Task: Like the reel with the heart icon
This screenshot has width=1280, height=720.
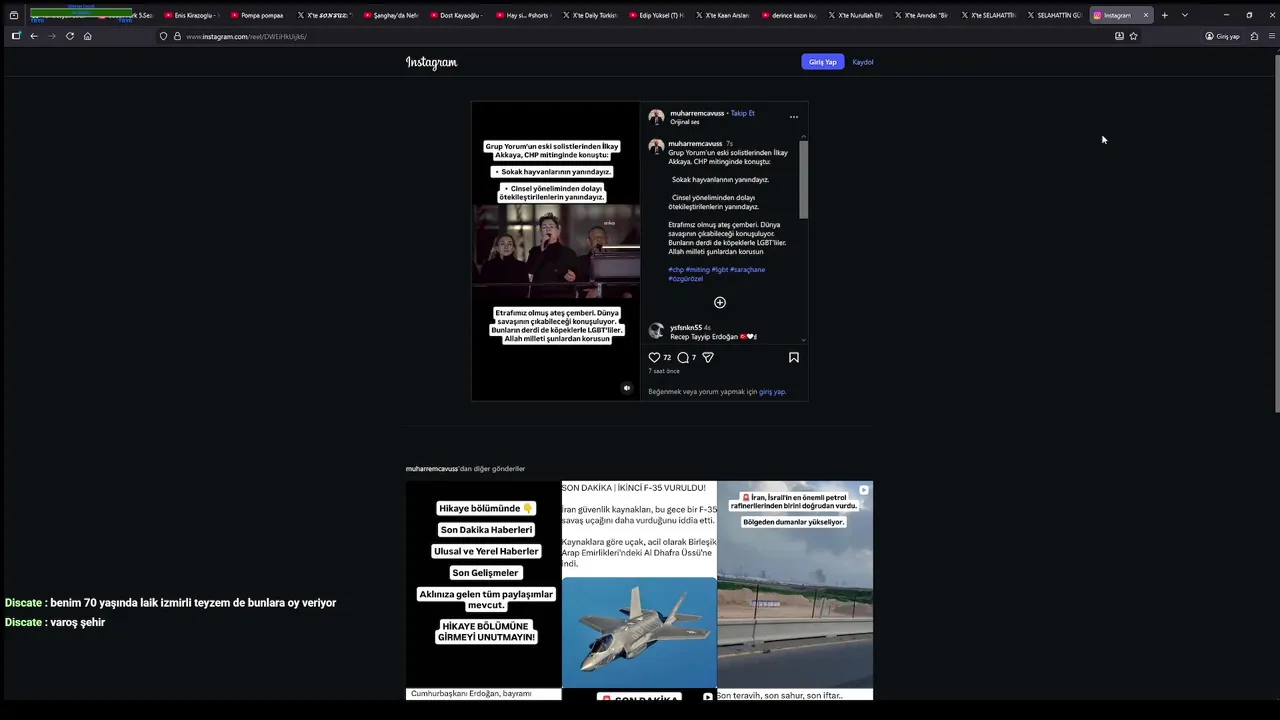Action: point(654,357)
